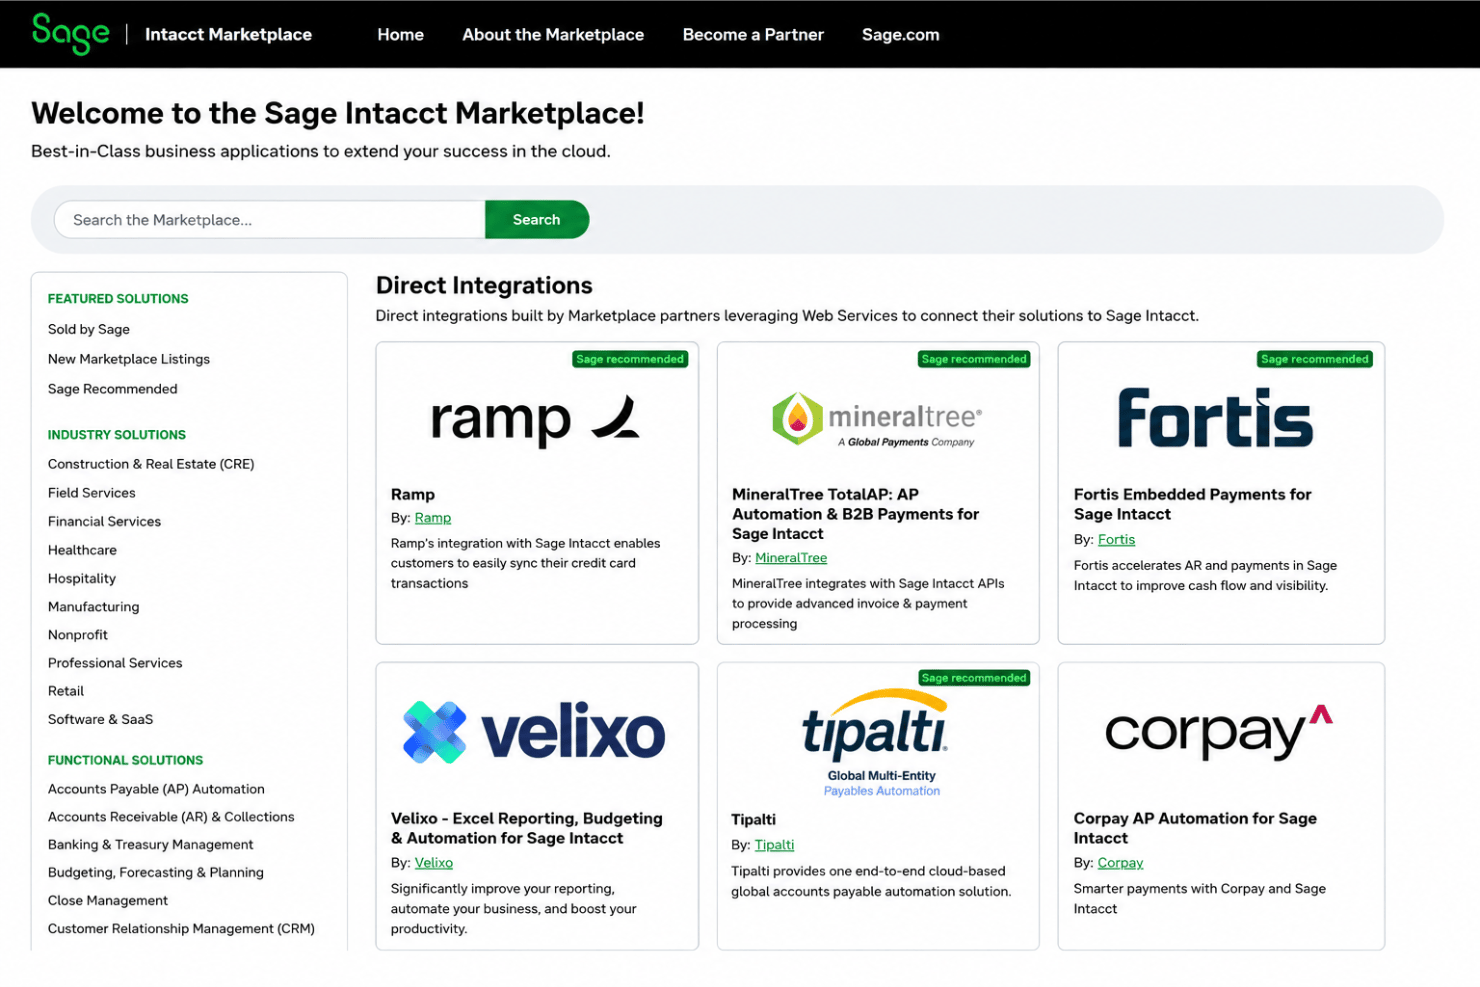Click the Direct Integrations heading
The width and height of the screenshot is (1480, 987).
pyautogui.click(x=484, y=286)
